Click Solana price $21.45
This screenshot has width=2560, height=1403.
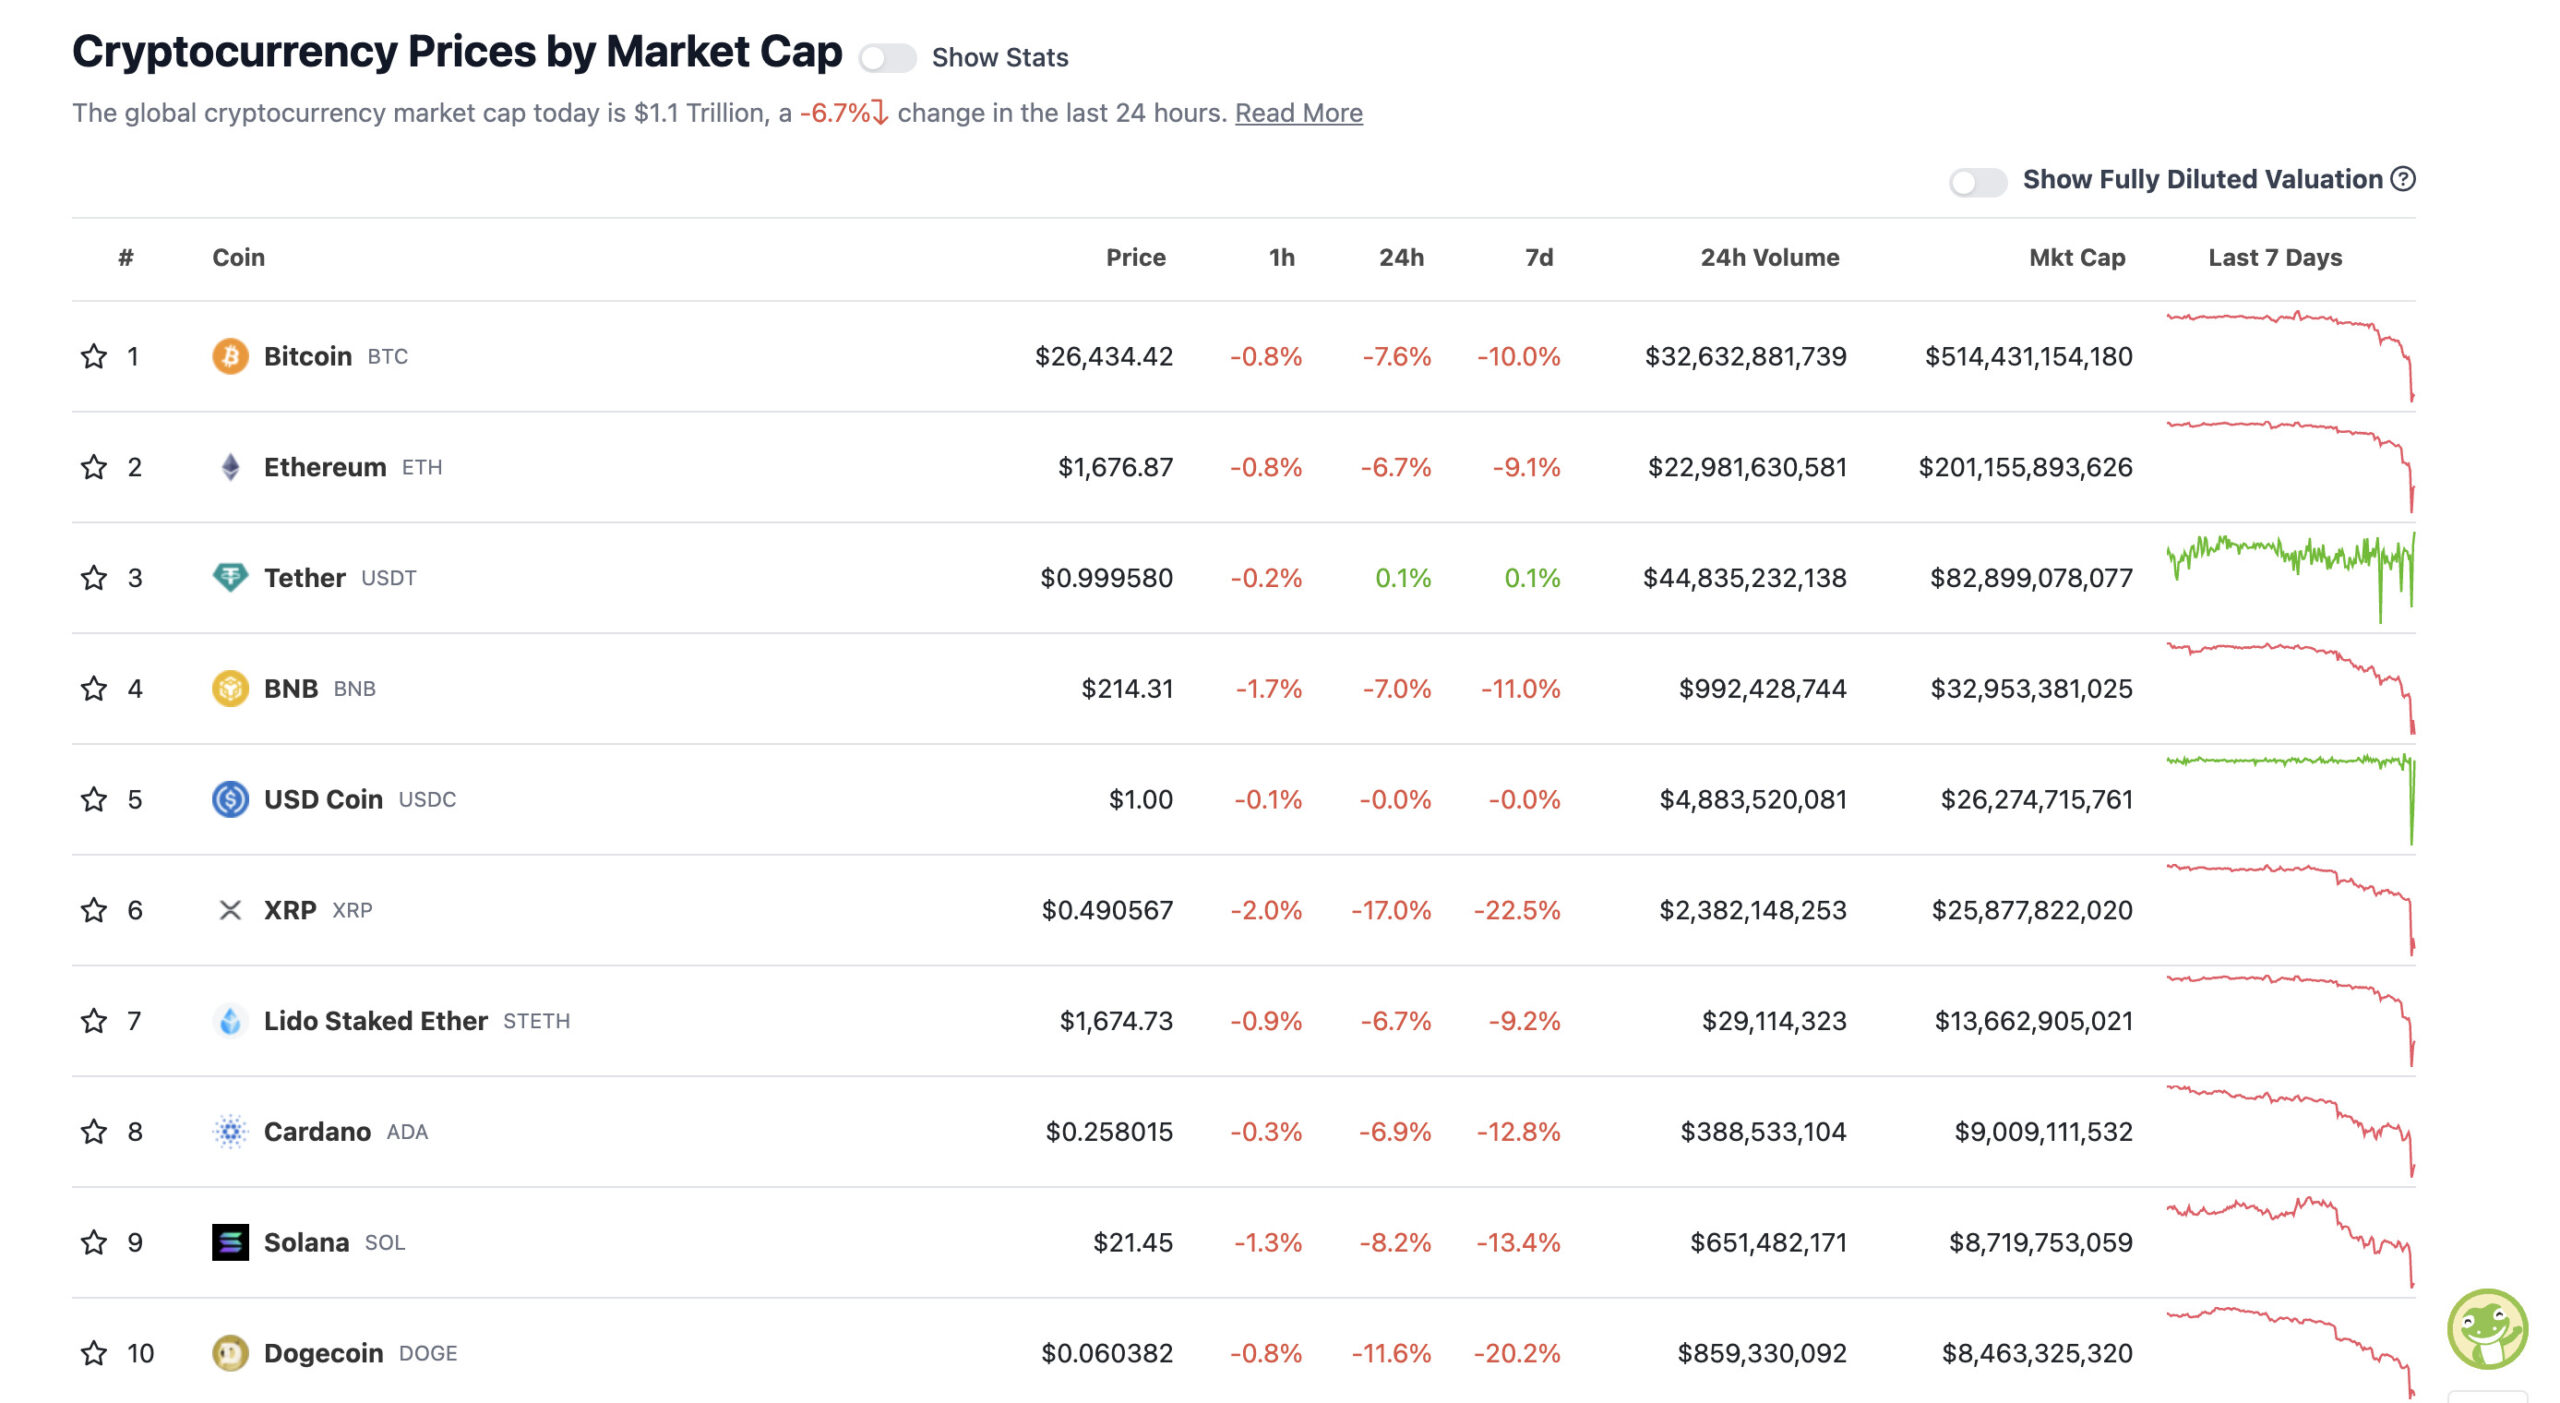coord(1133,1243)
